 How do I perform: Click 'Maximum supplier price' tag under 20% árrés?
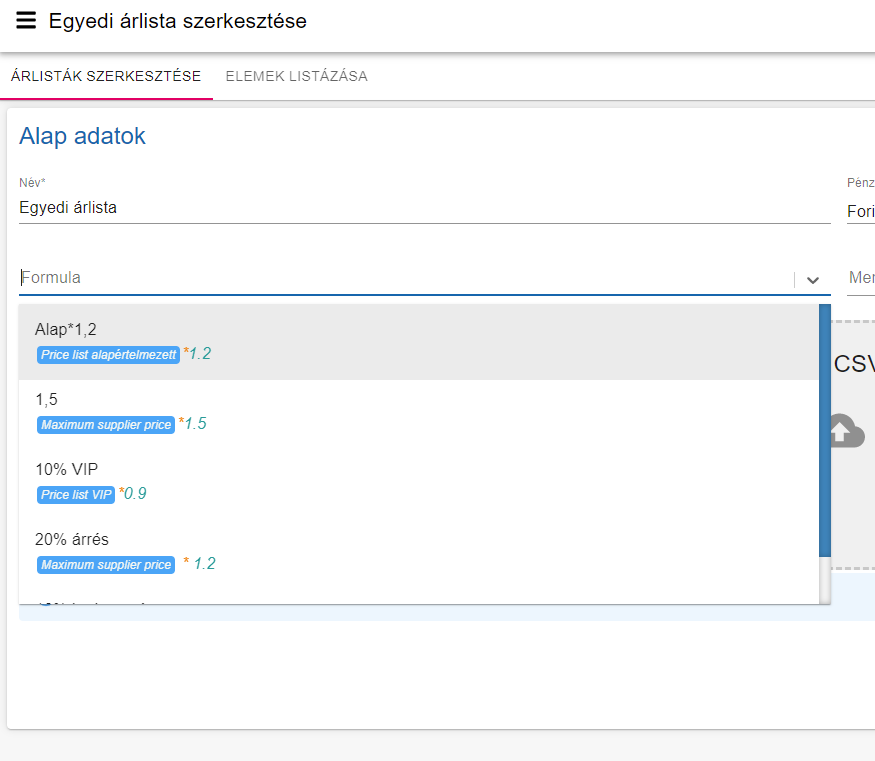106,565
